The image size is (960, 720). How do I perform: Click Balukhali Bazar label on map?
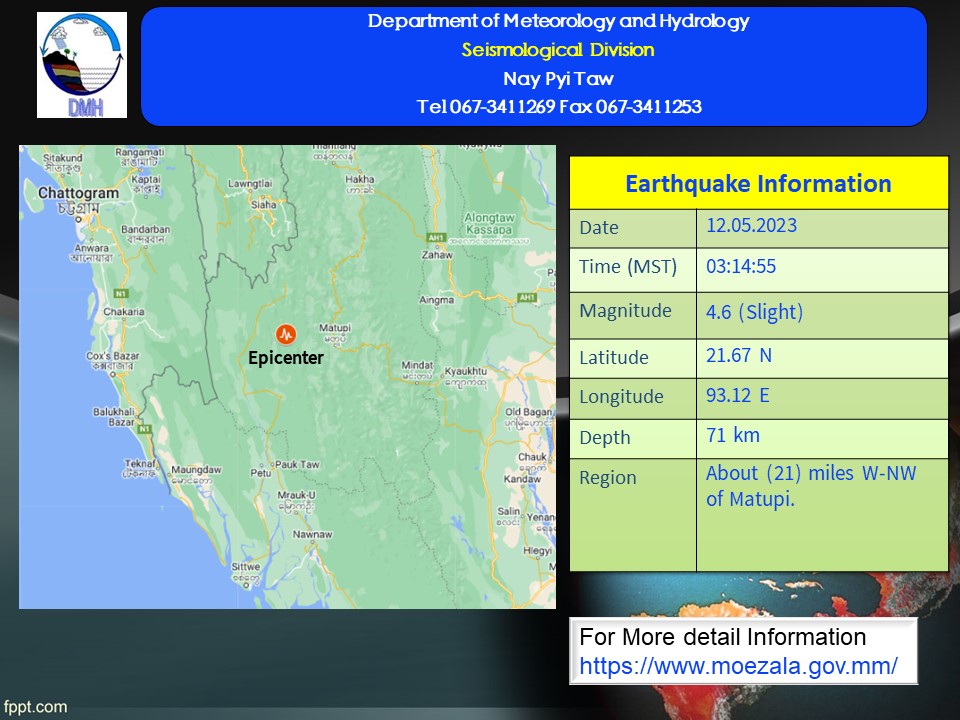(114, 416)
